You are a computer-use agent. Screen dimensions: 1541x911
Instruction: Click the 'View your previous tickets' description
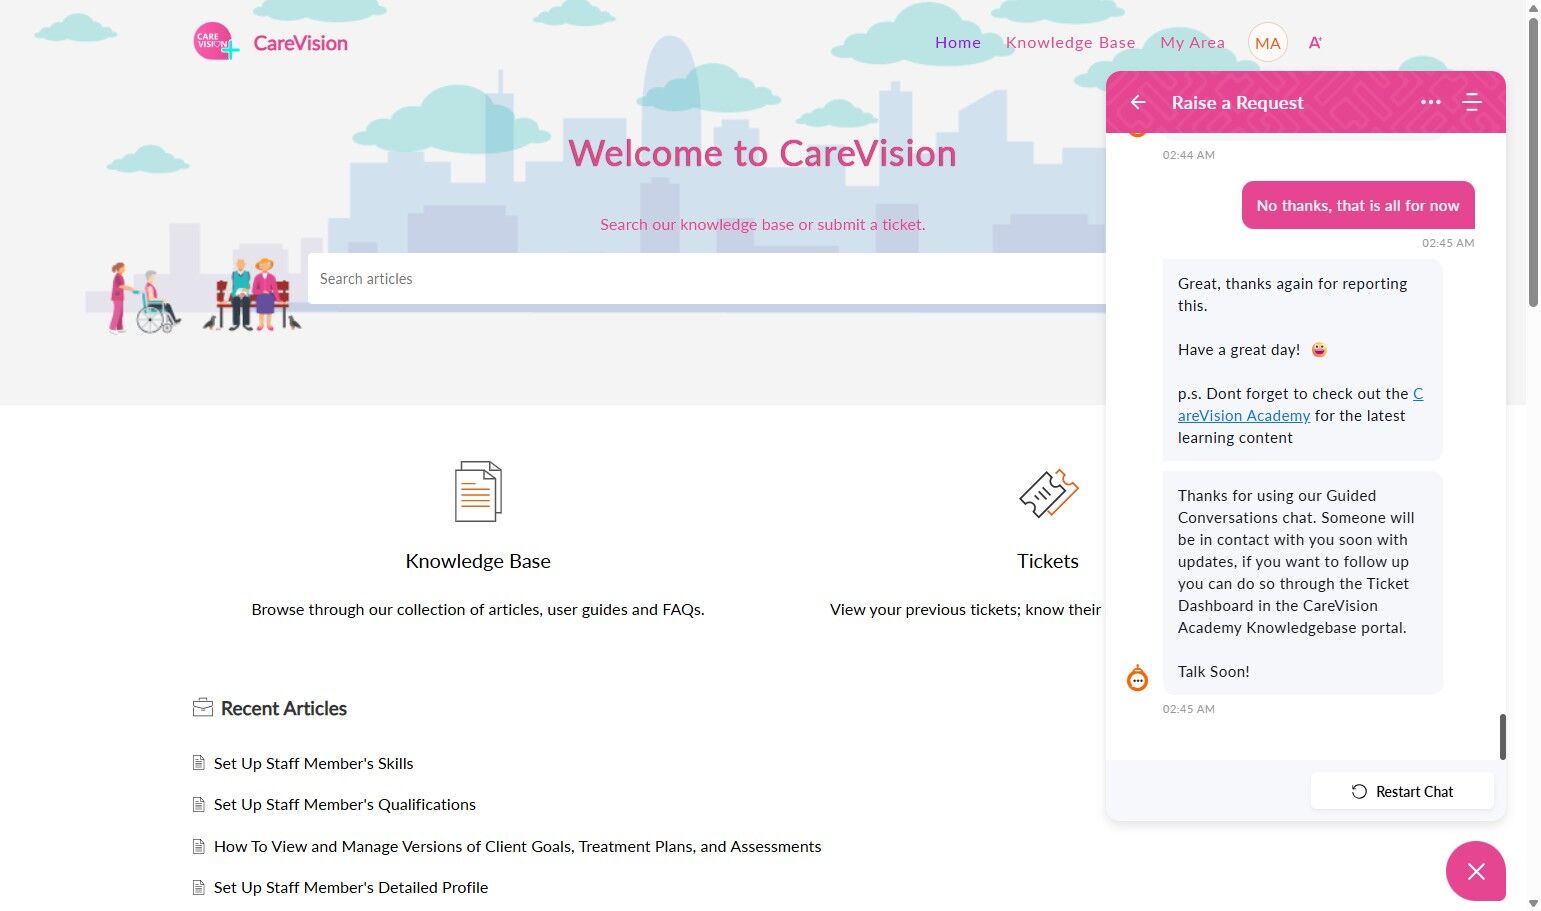tap(966, 609)
